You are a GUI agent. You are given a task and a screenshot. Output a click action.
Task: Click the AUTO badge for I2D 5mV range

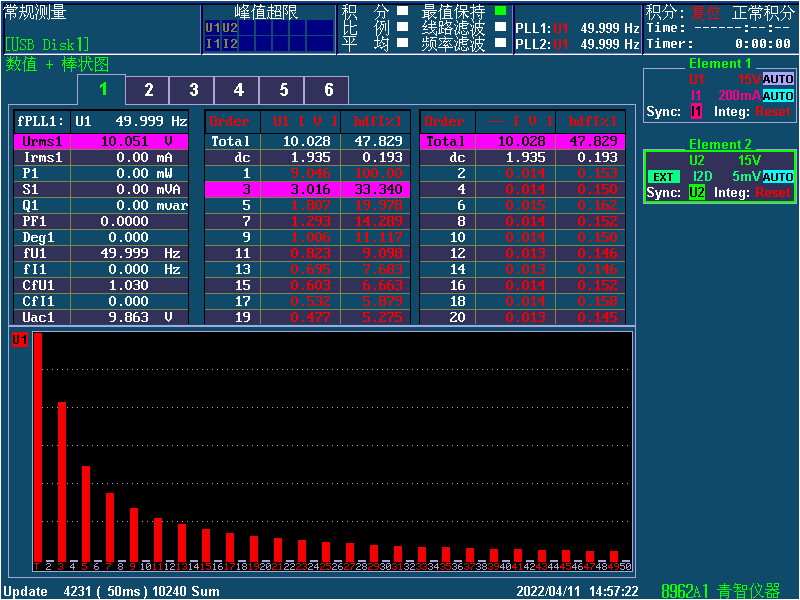click(778, 177)
